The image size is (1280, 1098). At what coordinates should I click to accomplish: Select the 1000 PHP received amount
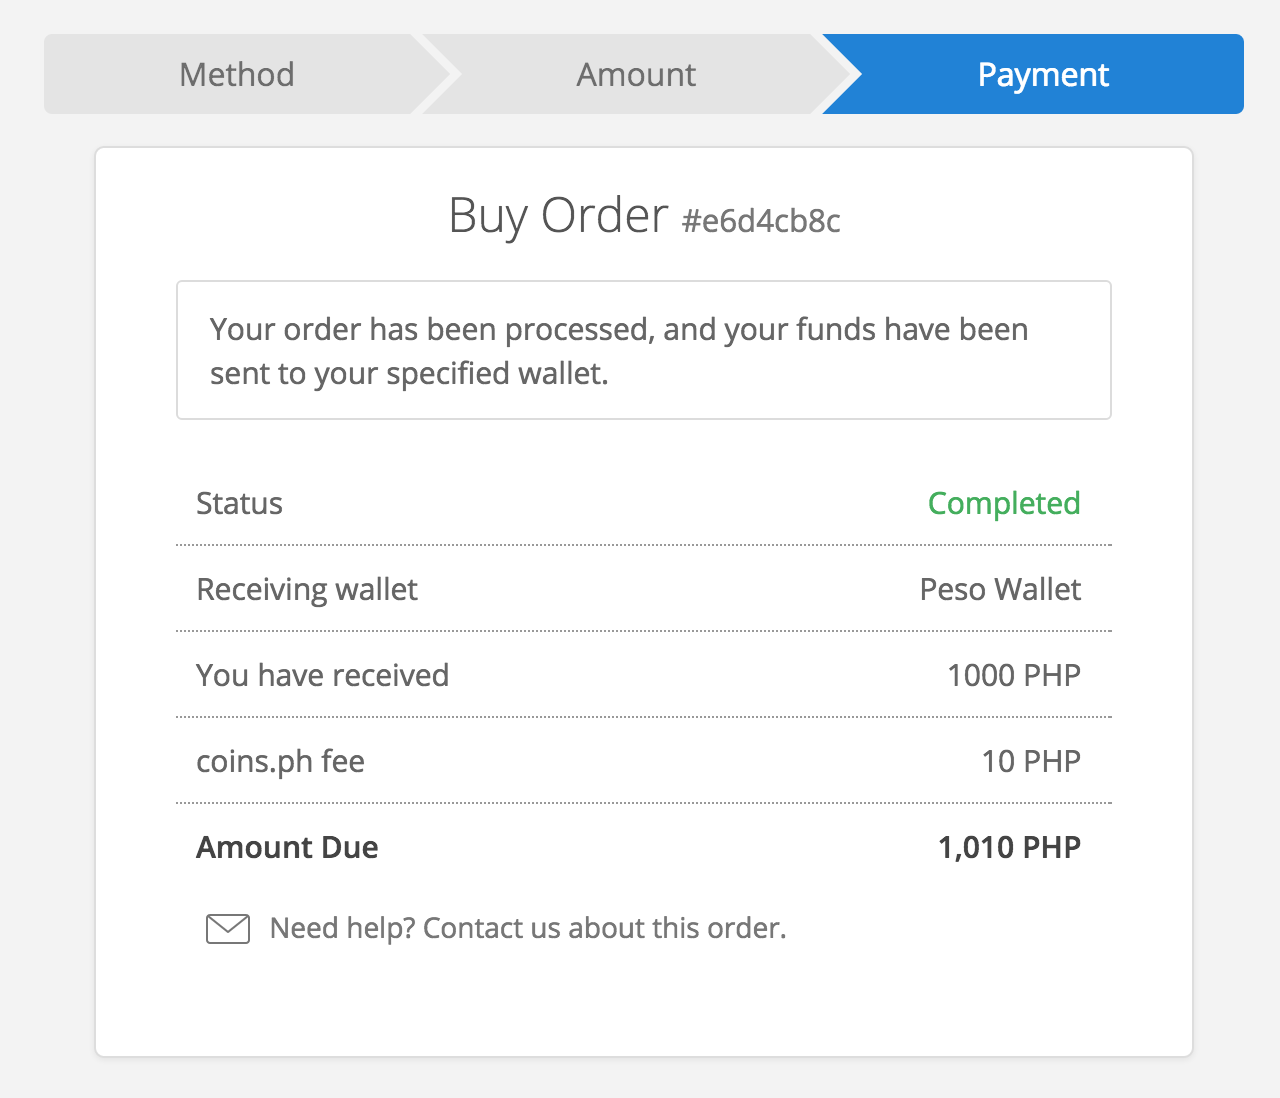1014,675
